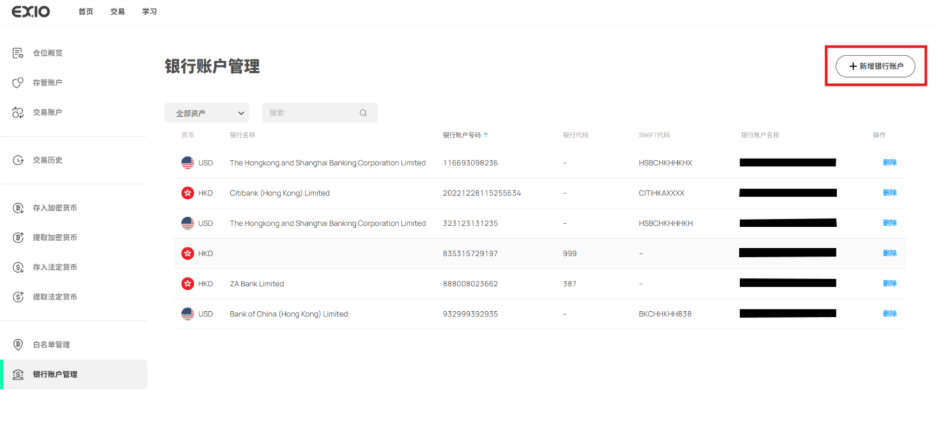Open 交易历史 clock icon
This screenshot has width=936, height=421.
pyautogui.click(x=18, y=160)
